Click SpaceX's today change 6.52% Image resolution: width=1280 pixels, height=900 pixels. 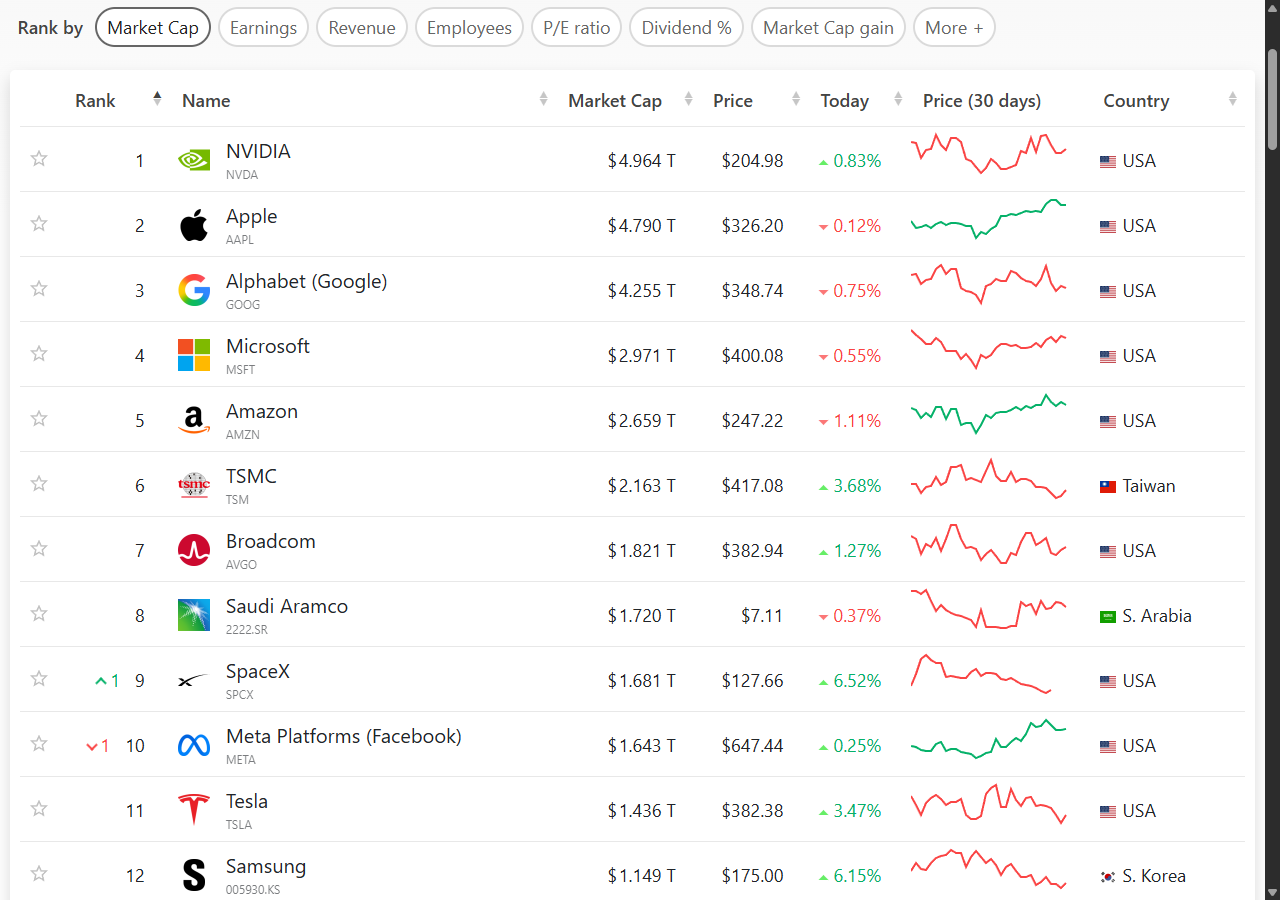tap(850, 681)
